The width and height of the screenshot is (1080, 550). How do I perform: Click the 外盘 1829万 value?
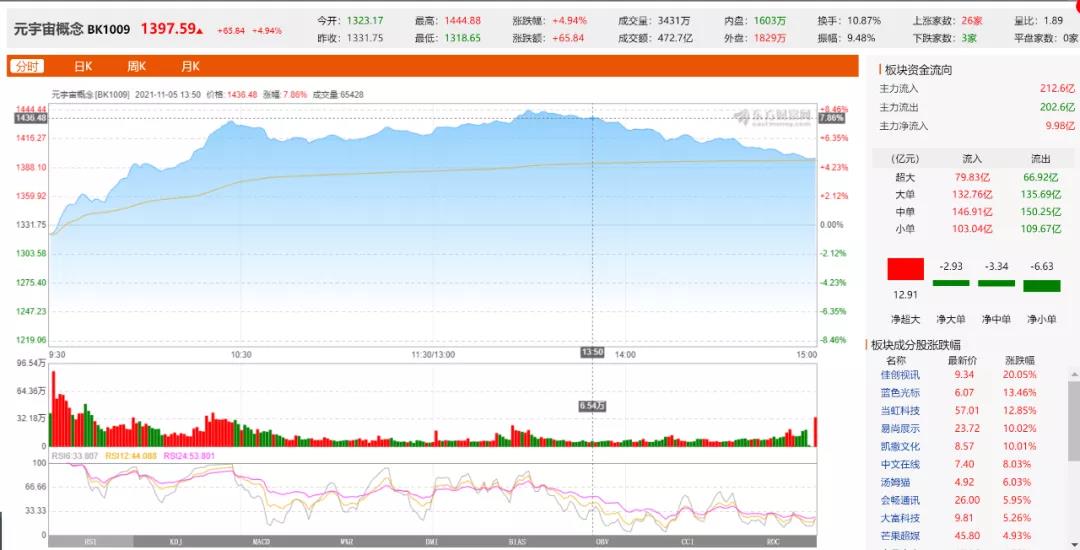769,39
